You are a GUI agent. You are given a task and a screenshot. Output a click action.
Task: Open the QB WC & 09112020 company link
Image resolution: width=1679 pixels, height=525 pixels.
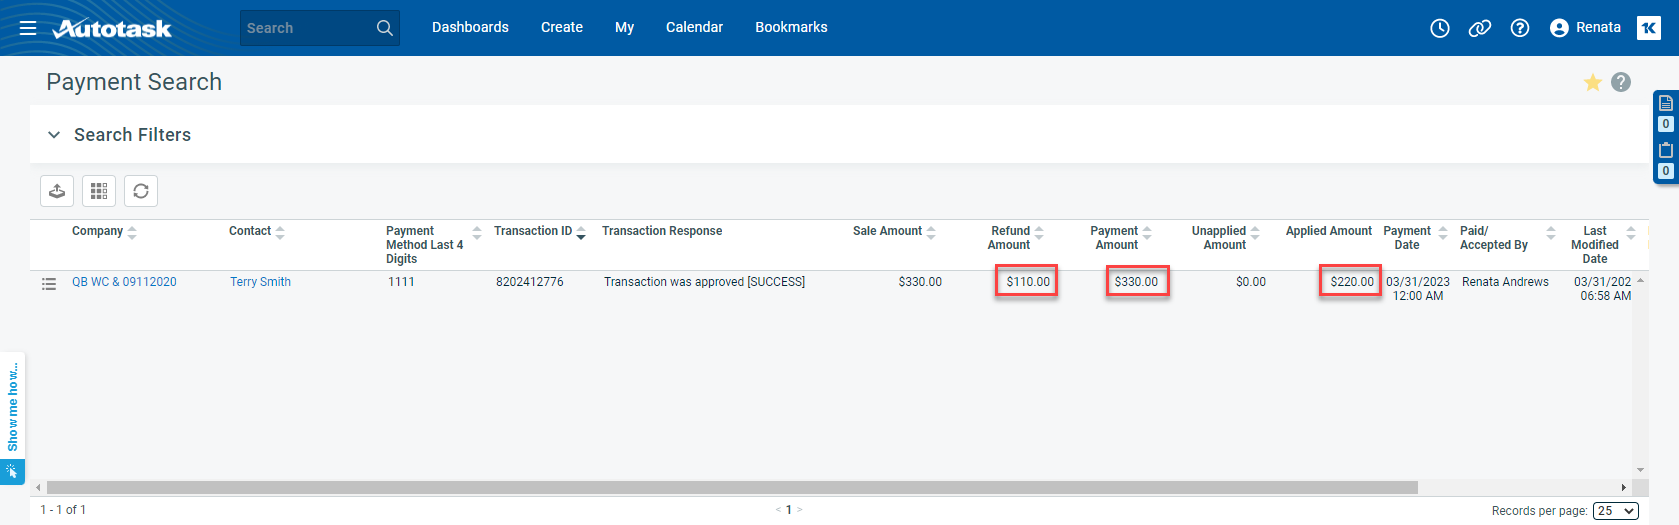pyautogui.click(x=124, y=282)
